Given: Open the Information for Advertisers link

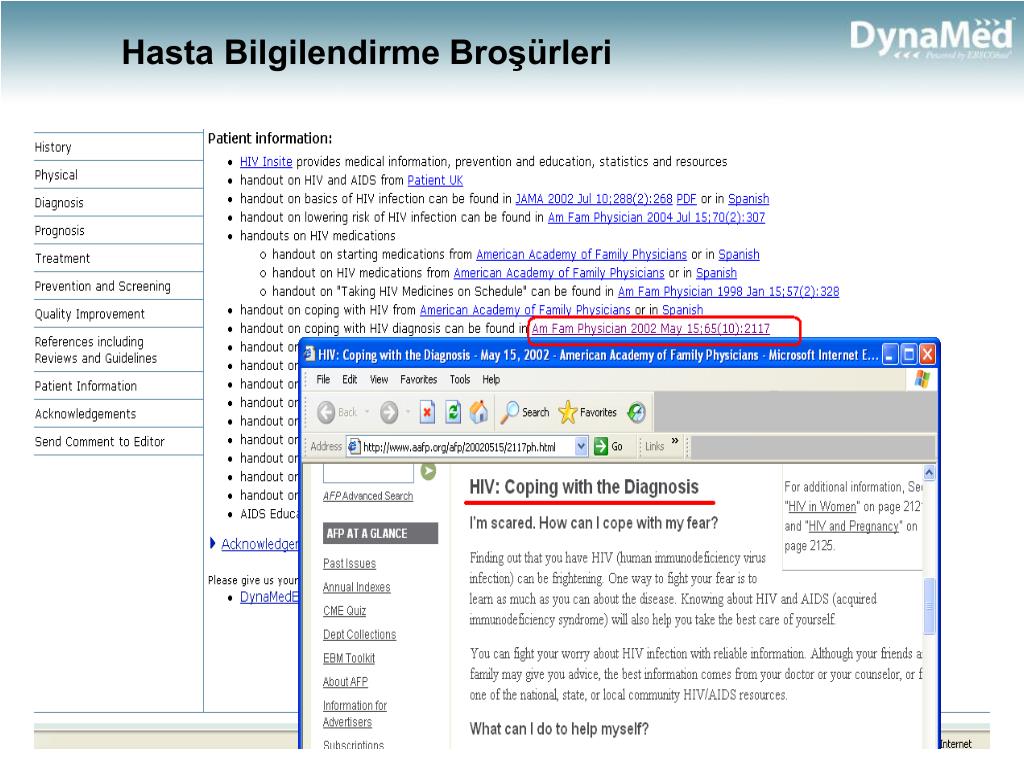Looking at the screenshot, I should click(x=355, y=714).
